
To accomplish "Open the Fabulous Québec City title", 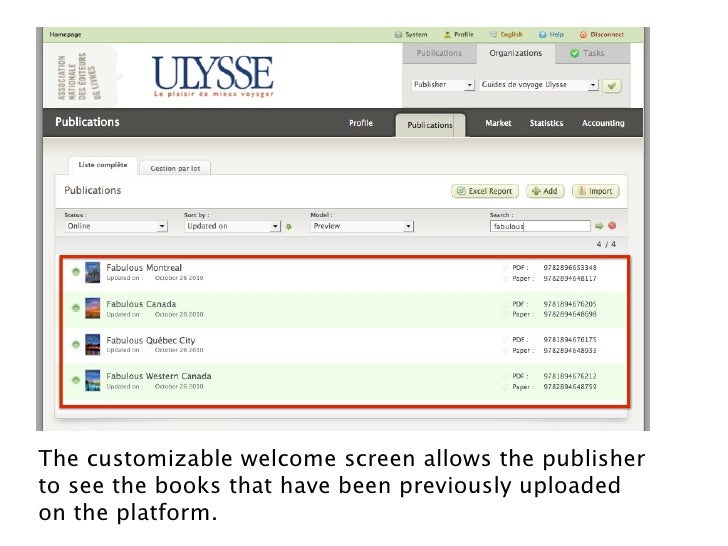I will (x=150, y=340).
